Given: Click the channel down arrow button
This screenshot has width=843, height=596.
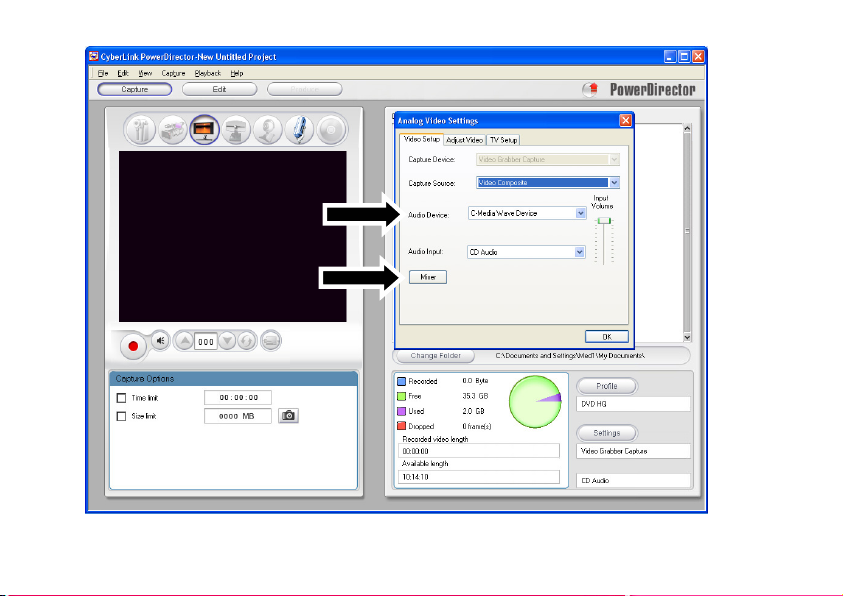Looking at the screenshot, I should pyautogui.click(x=227, y=340).
